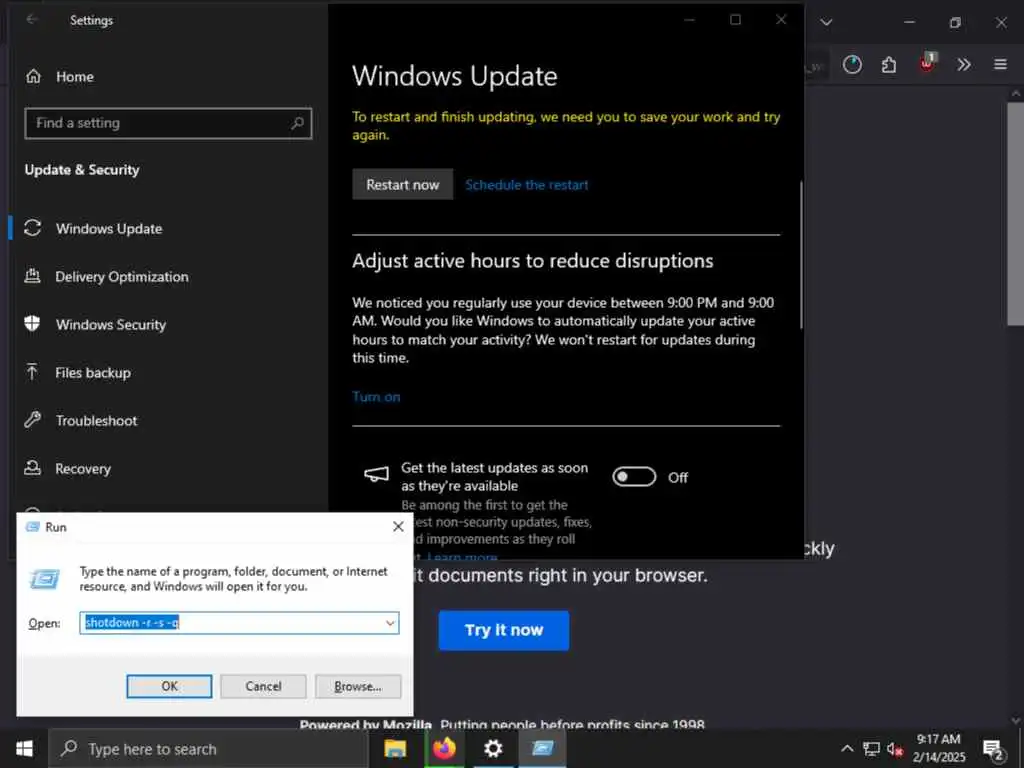Open Firefox list all tabs chevron

(826, 22)
